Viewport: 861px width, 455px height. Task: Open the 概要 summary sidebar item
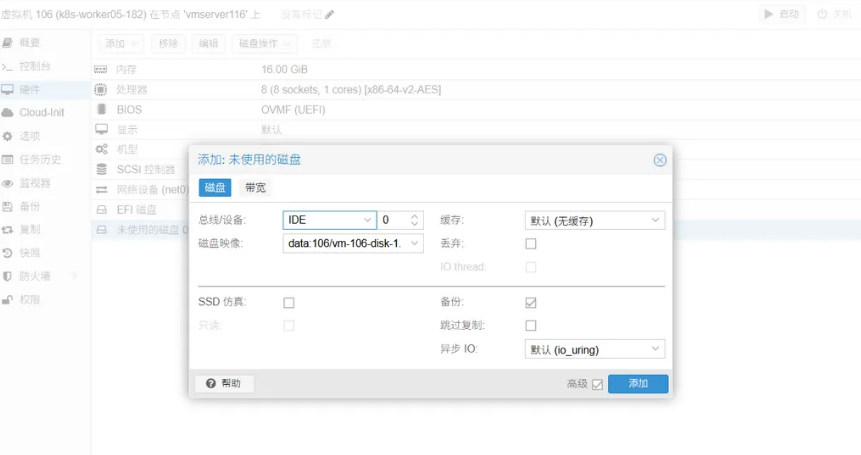[29, 43]
